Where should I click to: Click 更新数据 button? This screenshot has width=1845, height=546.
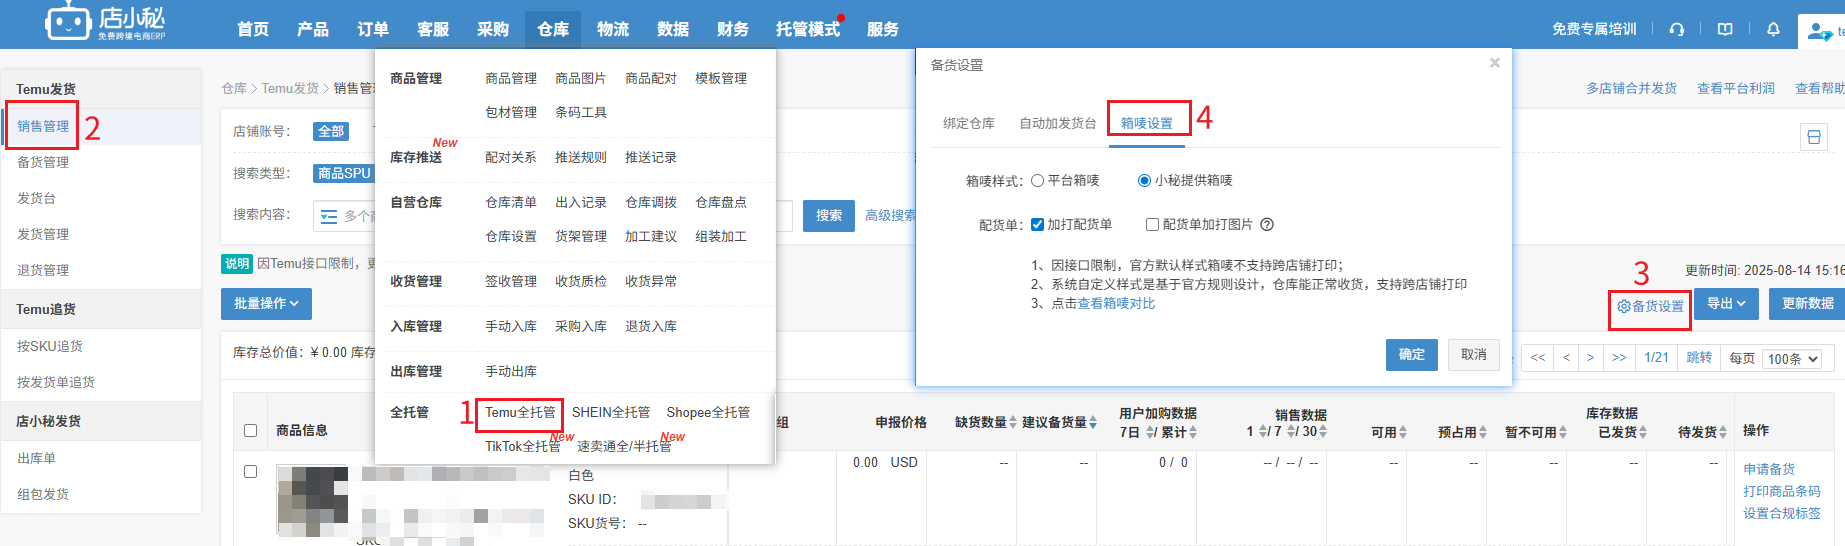pos(1808,304)
